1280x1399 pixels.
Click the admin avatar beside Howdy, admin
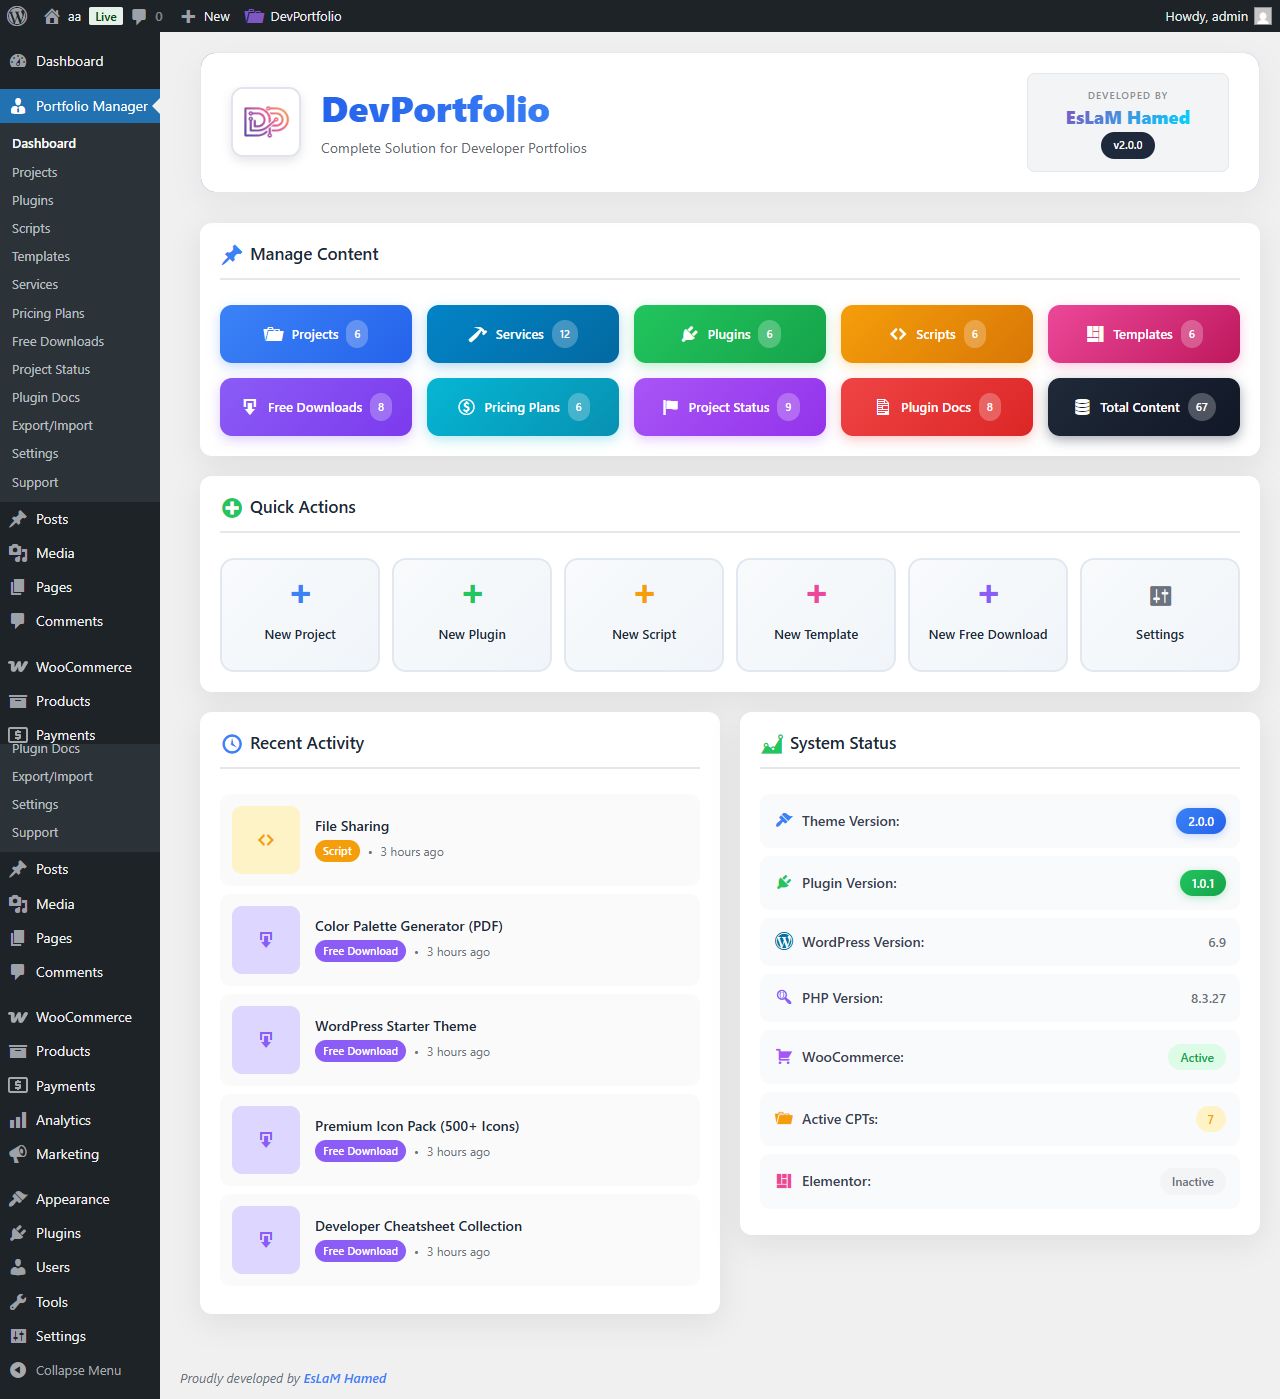[x=1263, y=16]
